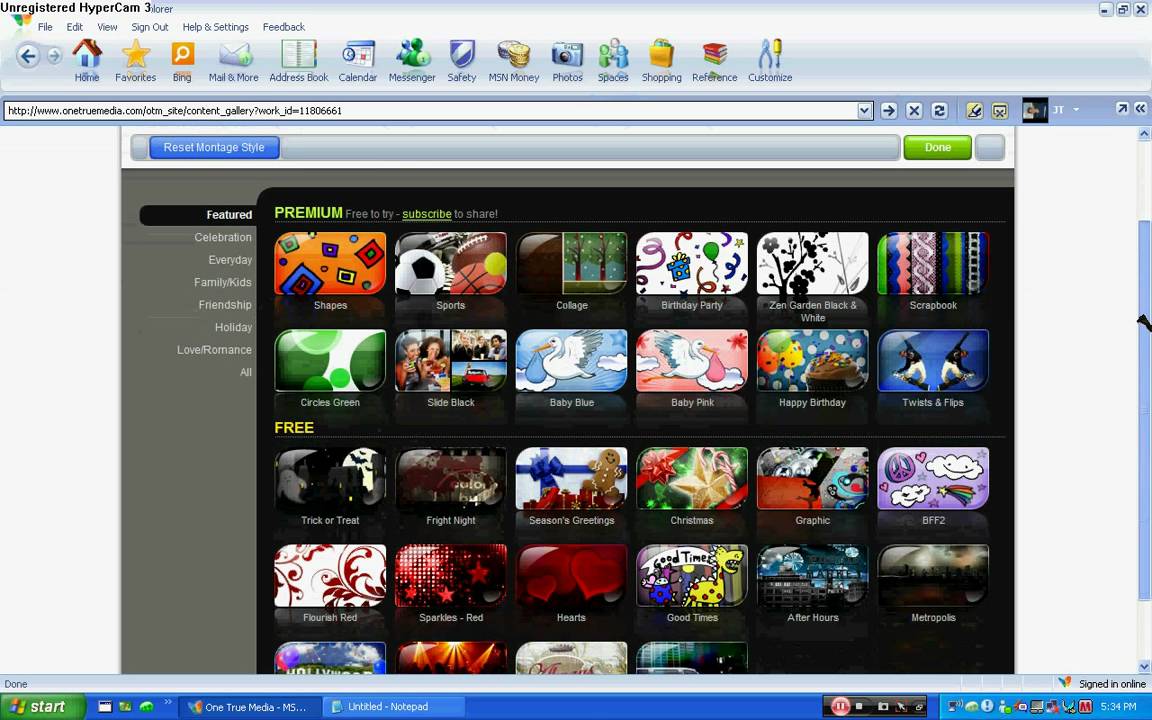Select the Celebration category
Screen dimensions: 1152x720
(x=223, y=237)
